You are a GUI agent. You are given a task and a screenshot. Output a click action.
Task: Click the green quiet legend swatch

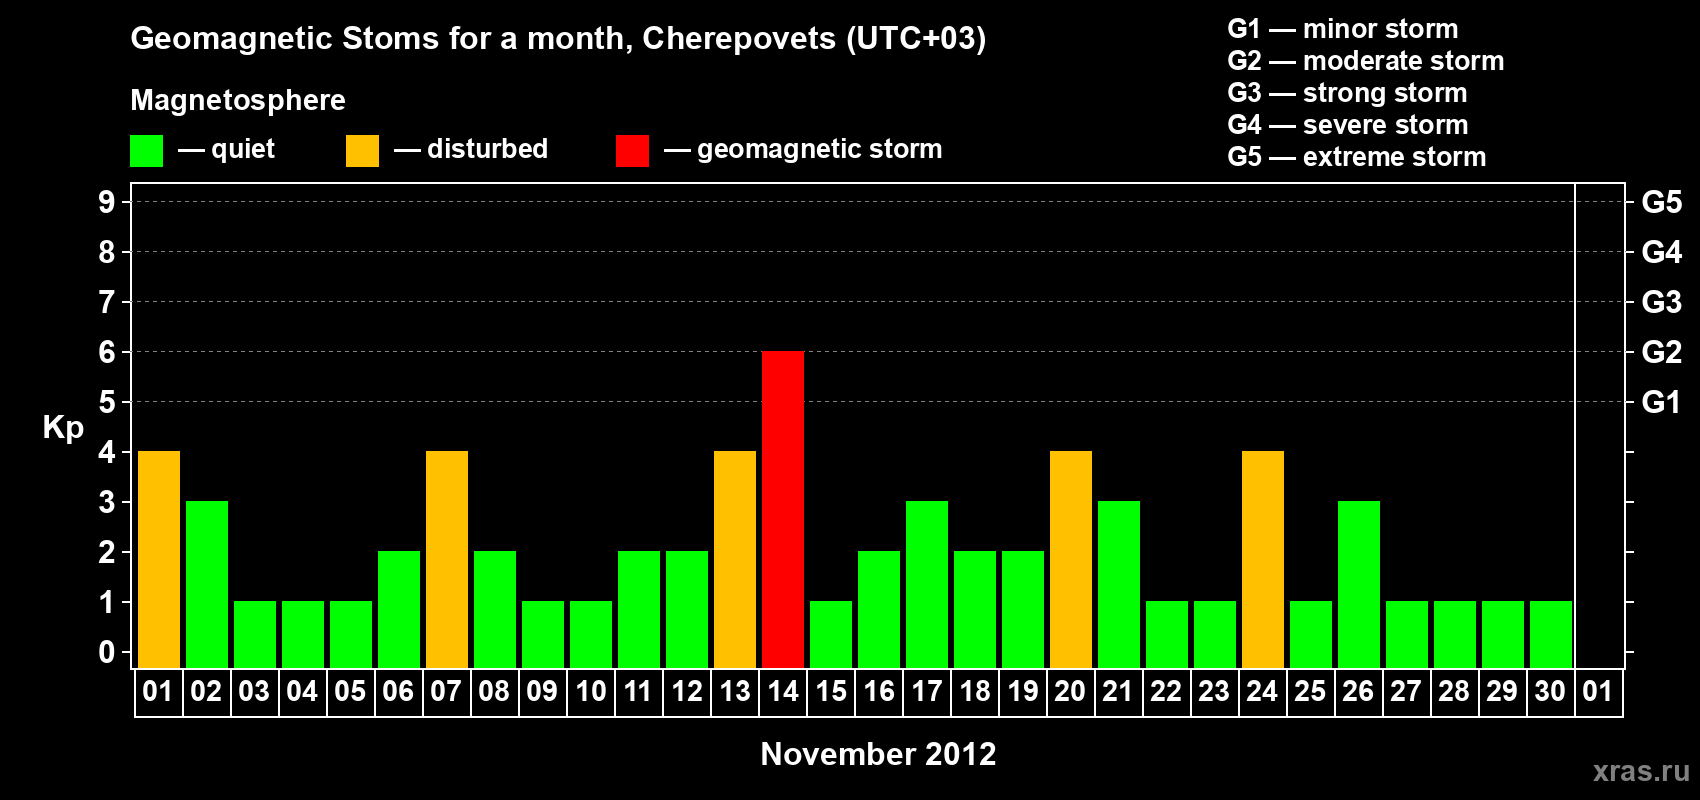[x=146, y=151]
